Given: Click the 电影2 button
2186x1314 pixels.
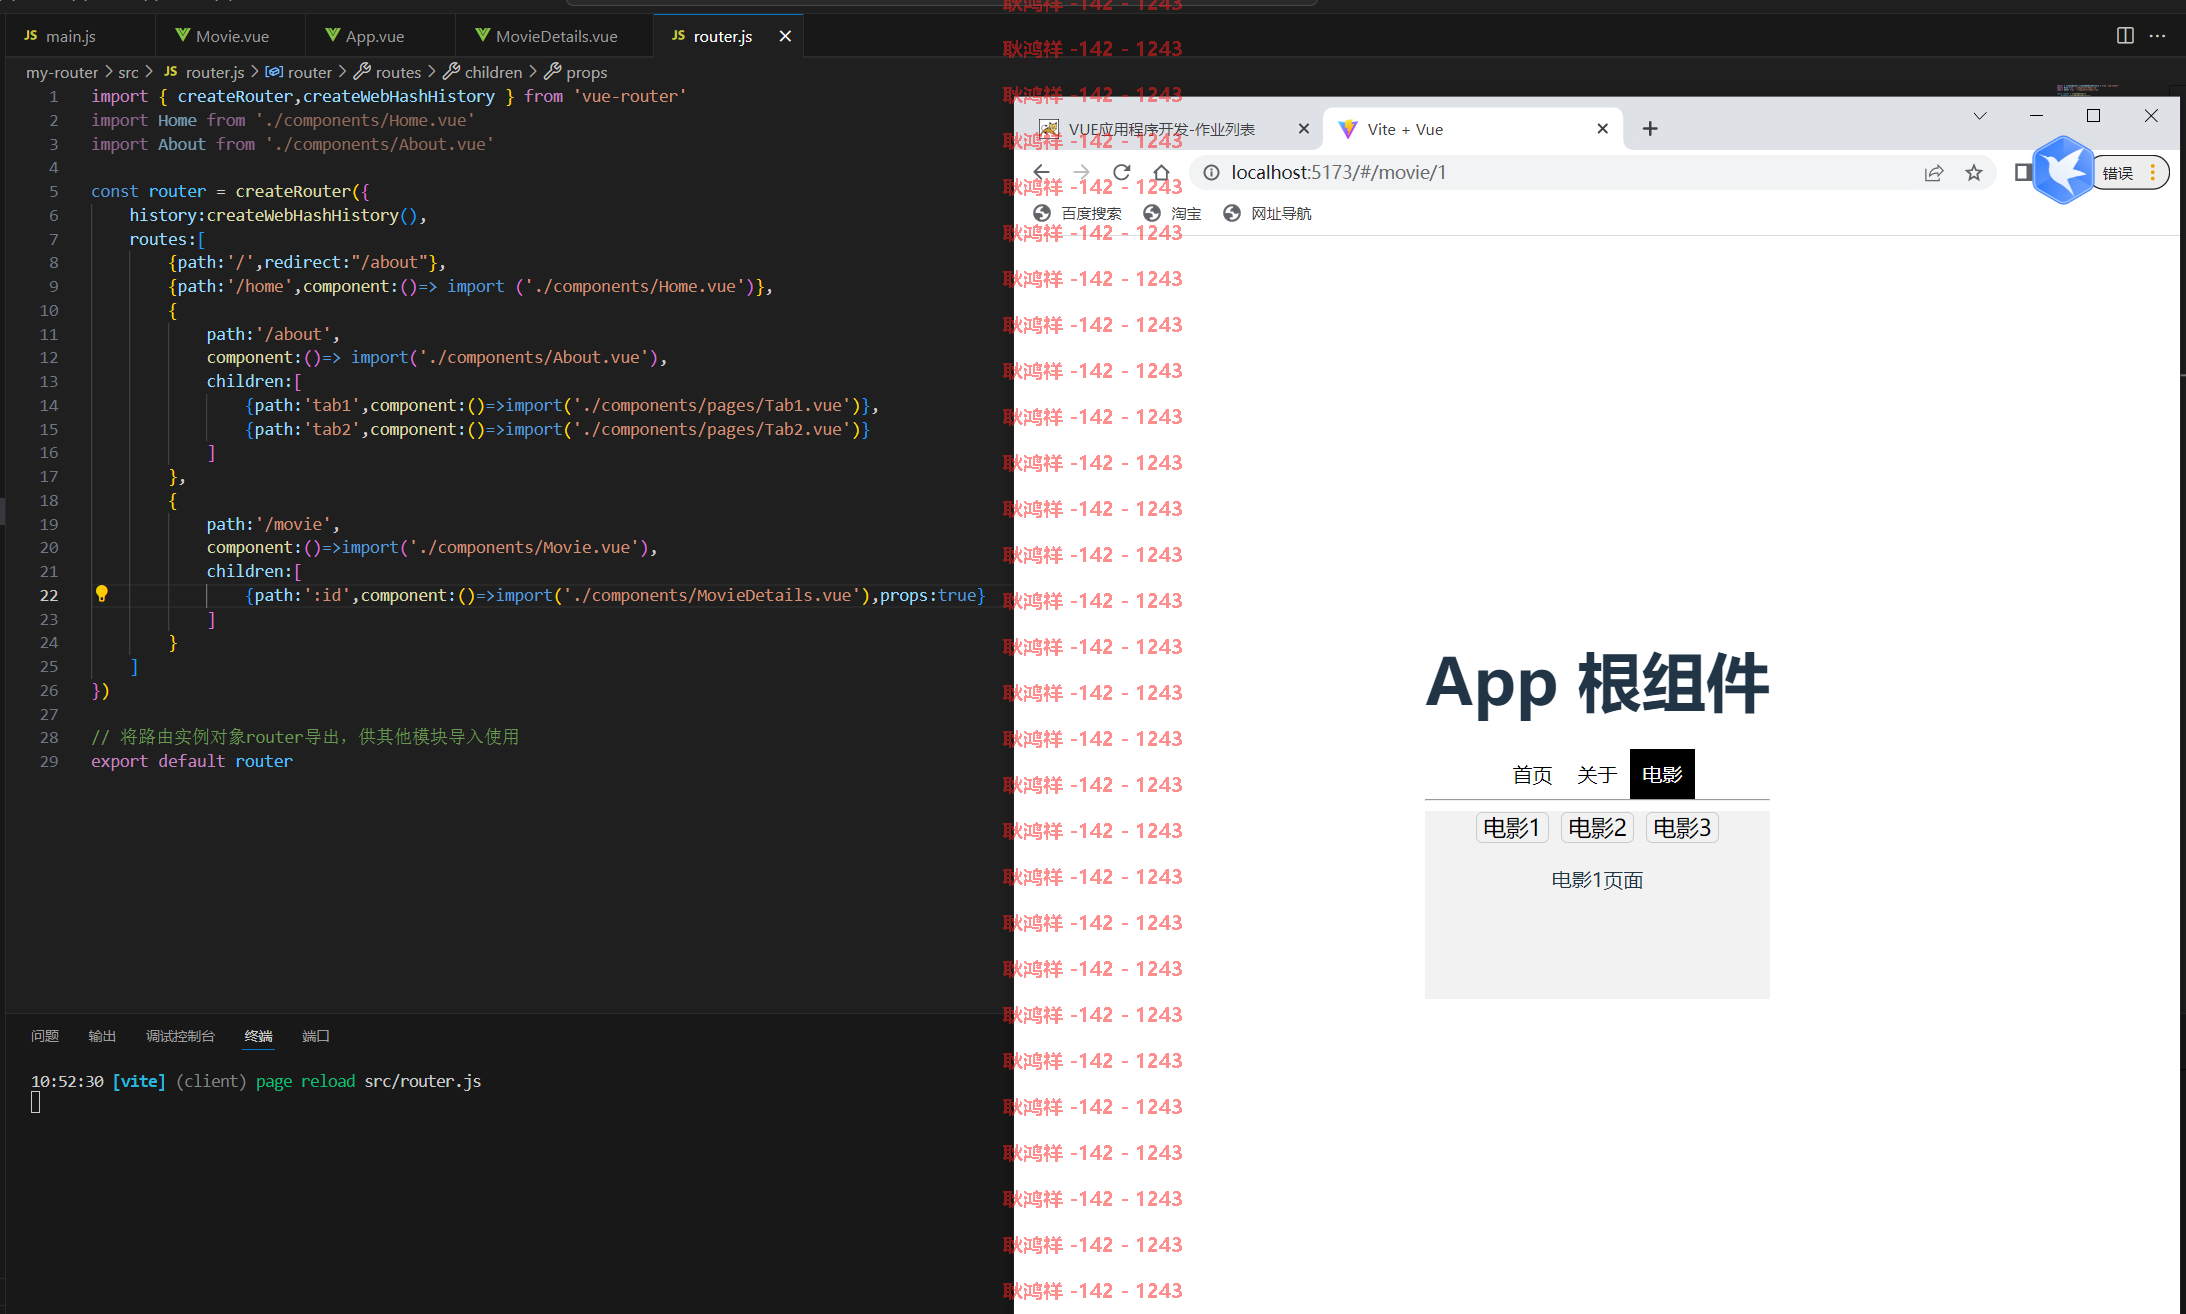Looking at the screenshot, I should pos(1596,828).
